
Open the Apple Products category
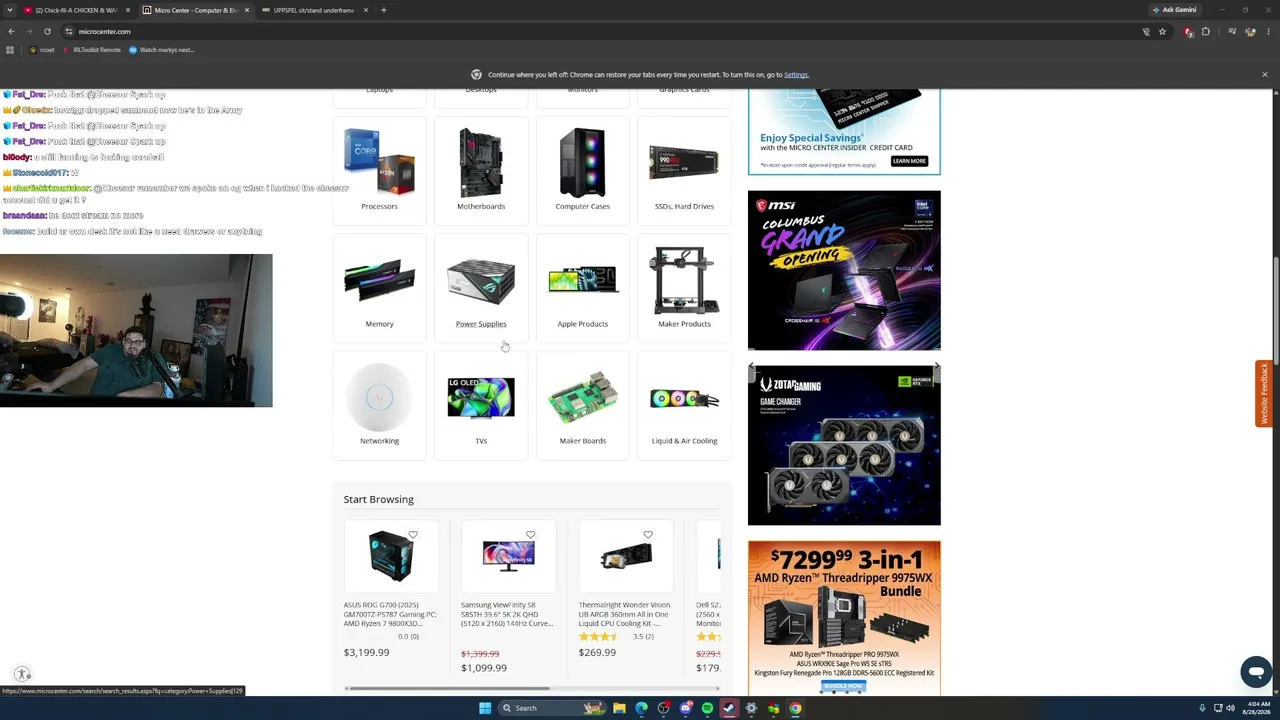click(583, 288)
